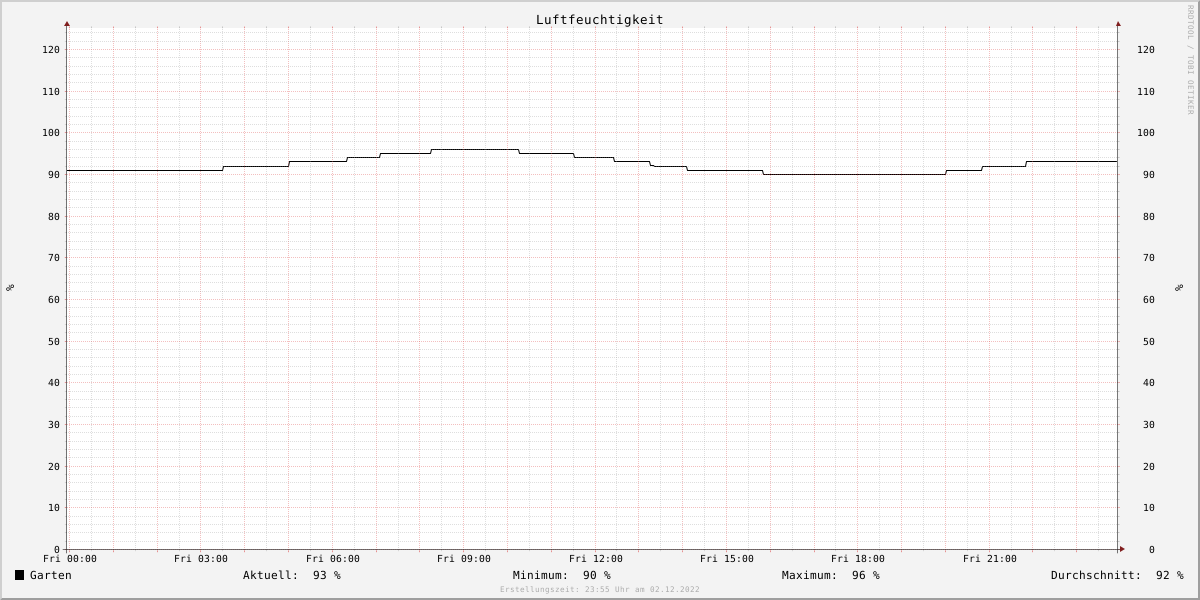Click the x-axis label Fri 12:00

[596, 559]
